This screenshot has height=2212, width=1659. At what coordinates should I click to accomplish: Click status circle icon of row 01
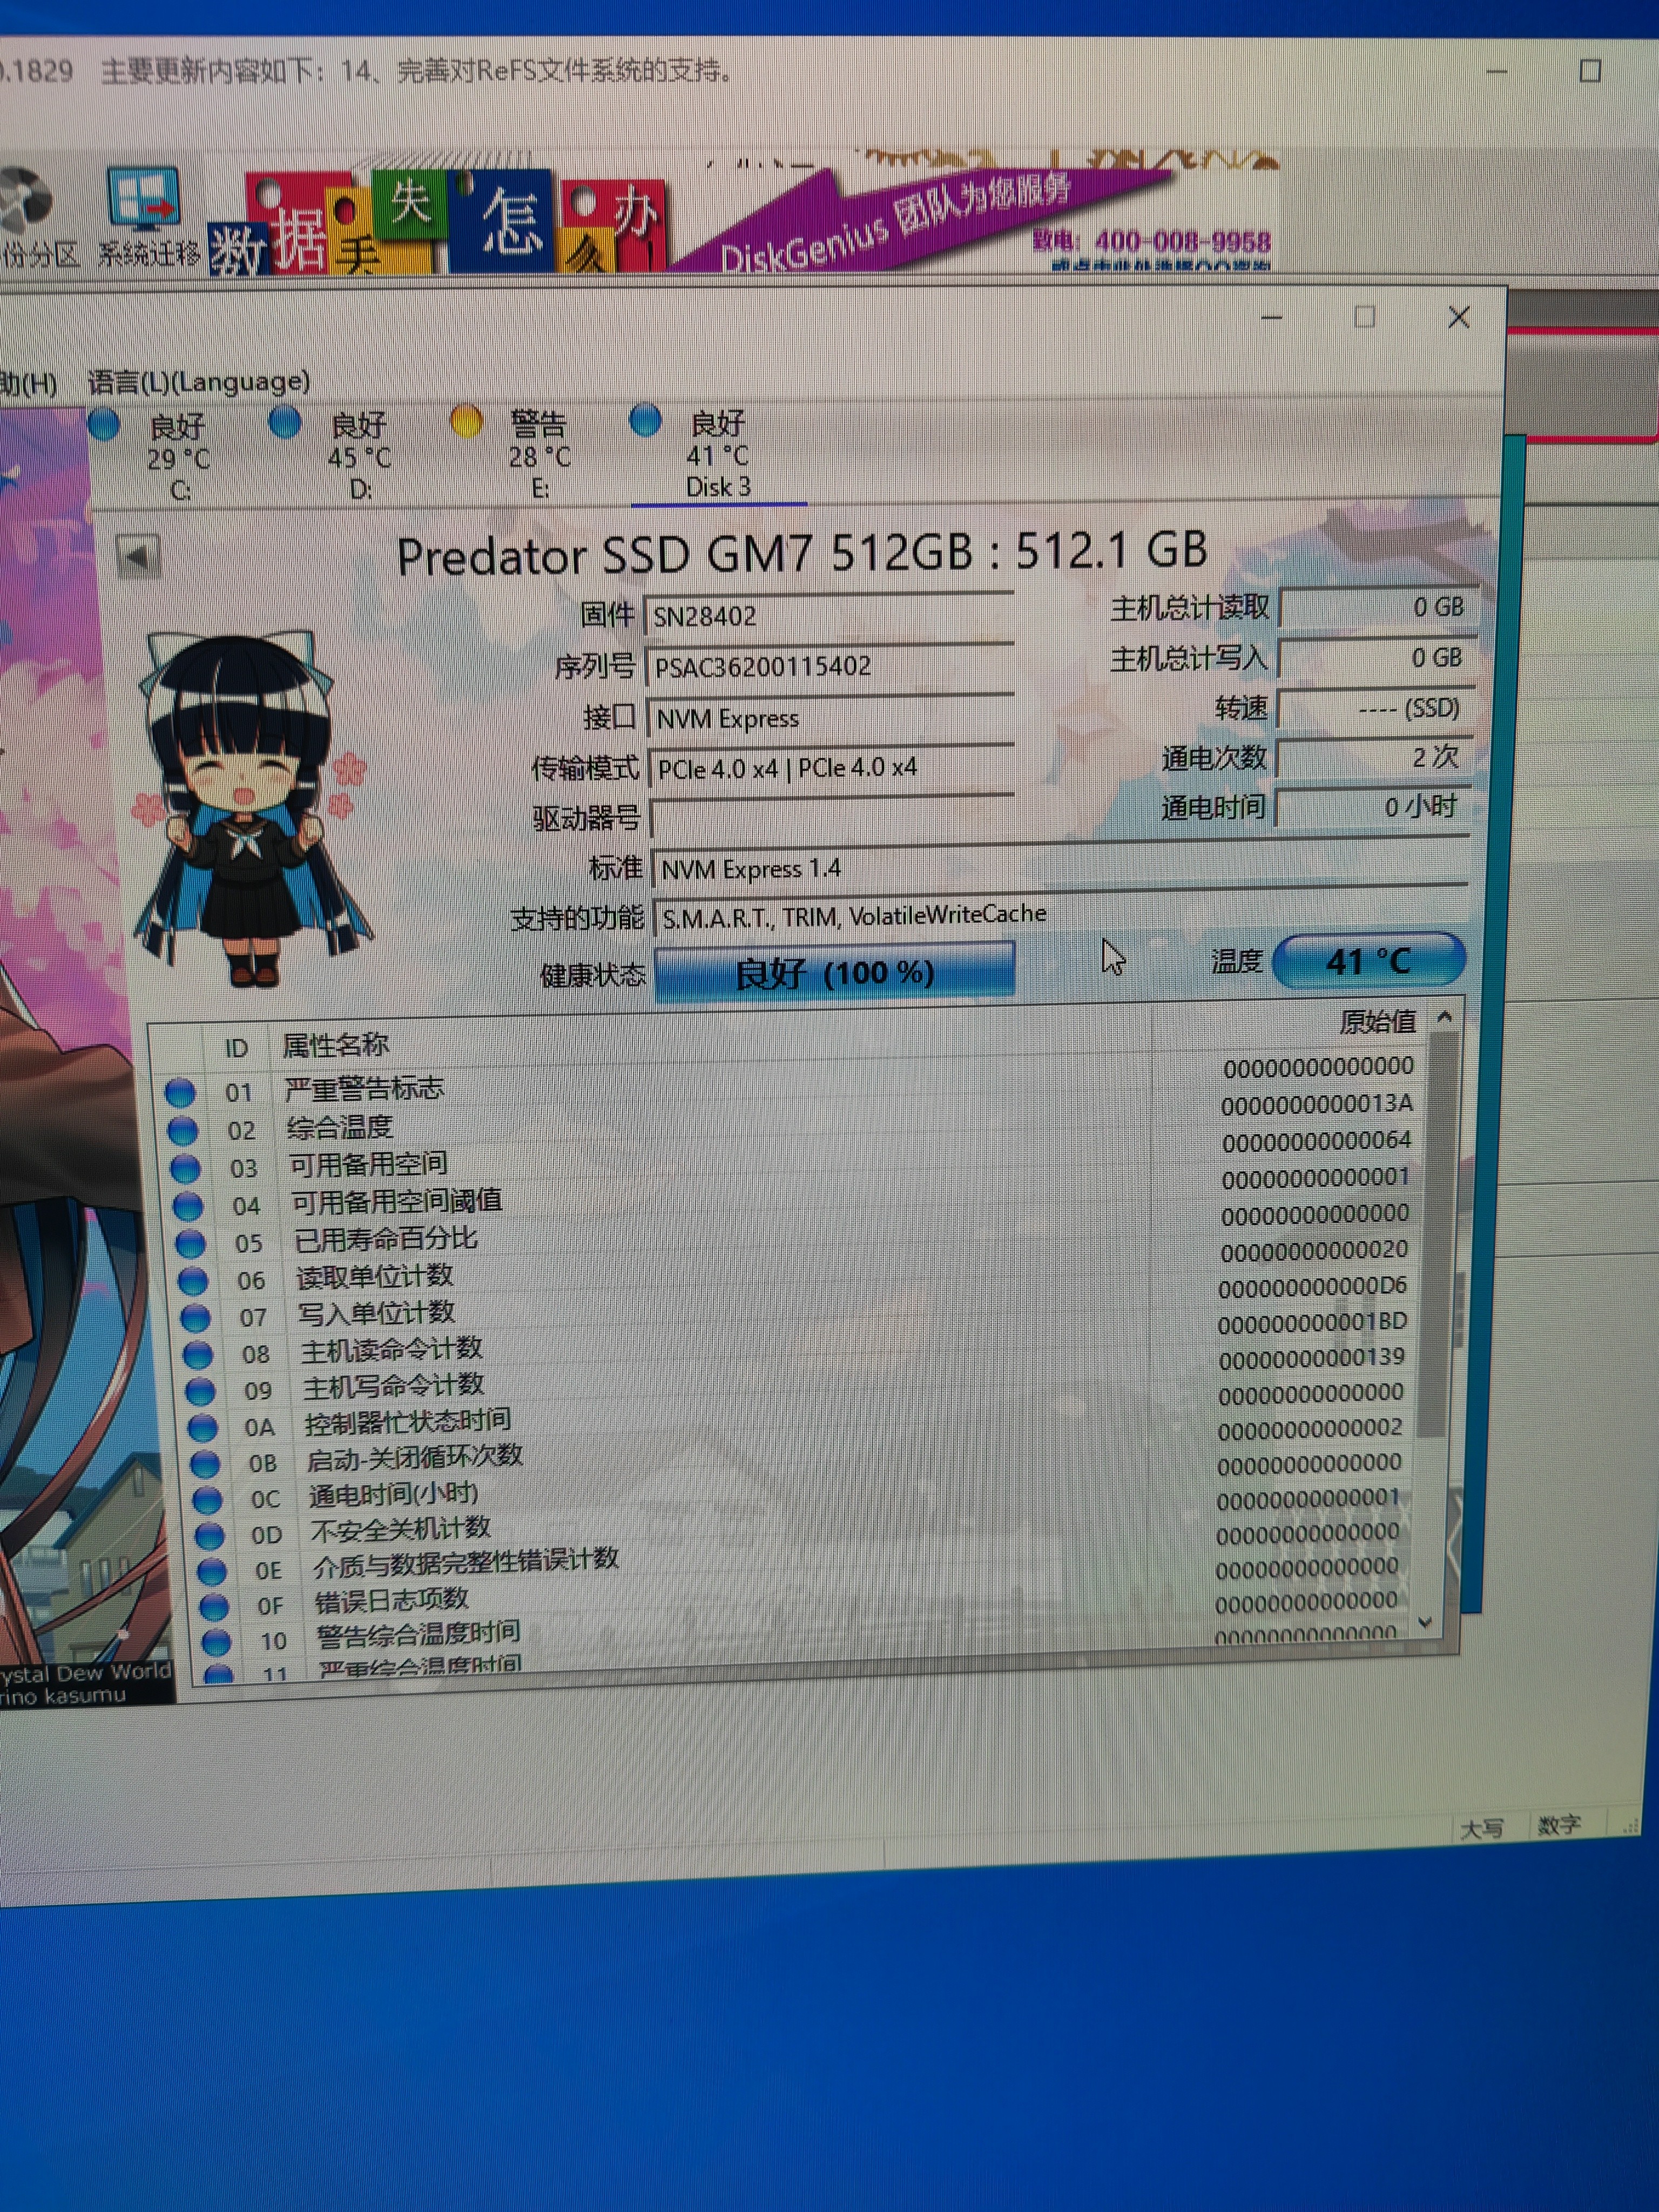(x=180, y=1092)
